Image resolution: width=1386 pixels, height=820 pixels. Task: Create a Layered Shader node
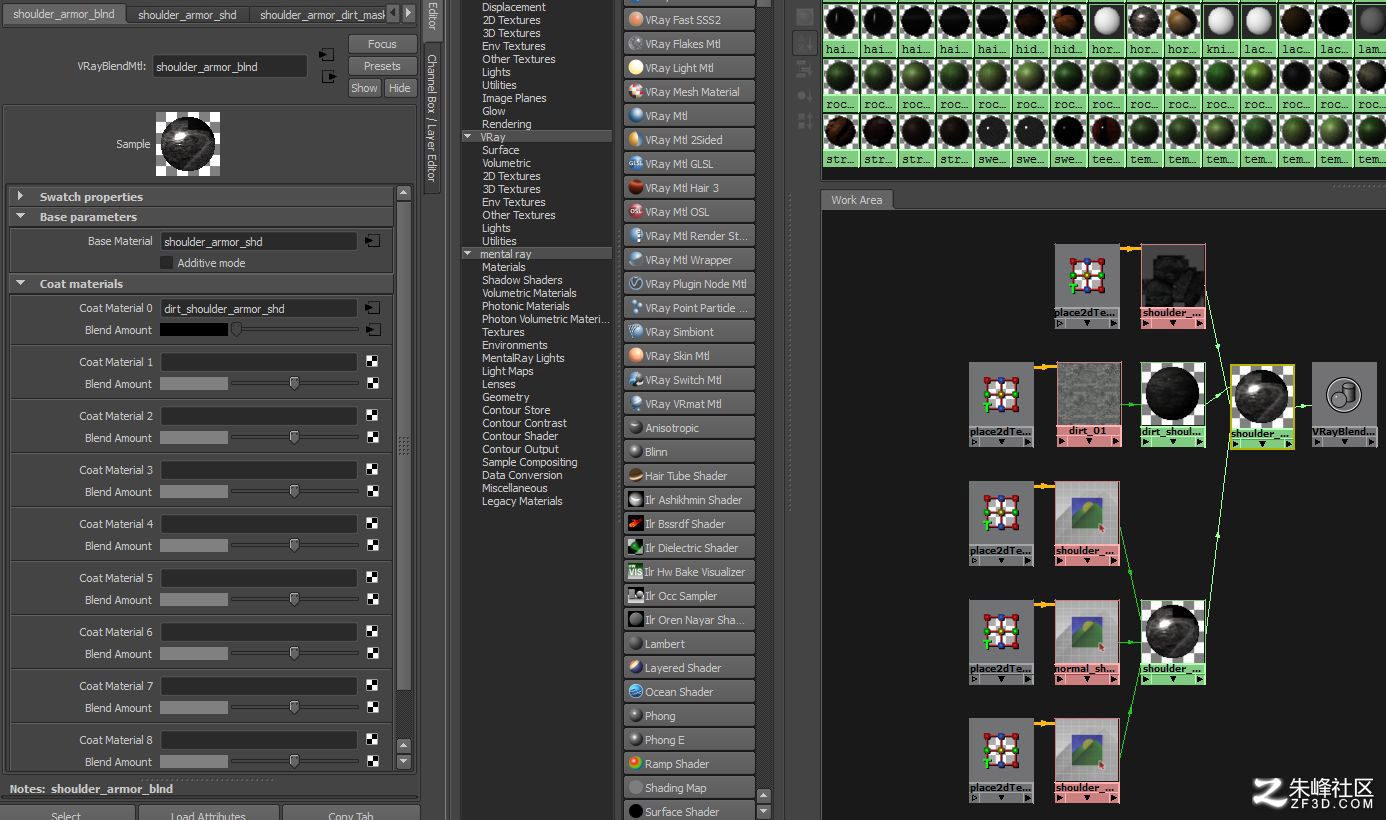[x=689, y=668]
